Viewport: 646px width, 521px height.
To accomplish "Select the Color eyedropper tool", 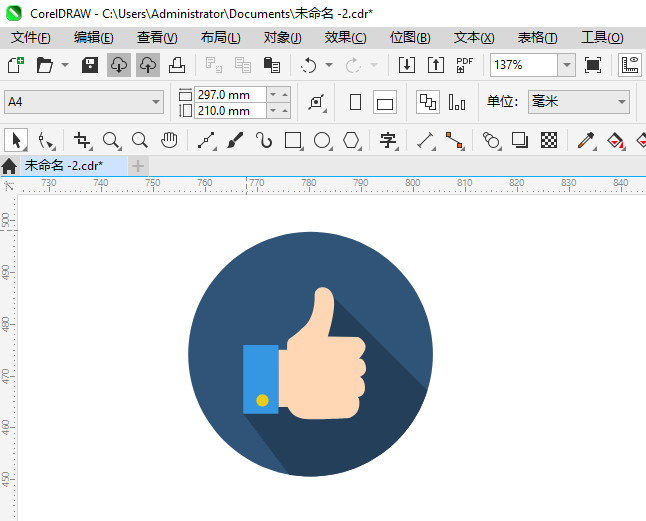I will (587, 140).
